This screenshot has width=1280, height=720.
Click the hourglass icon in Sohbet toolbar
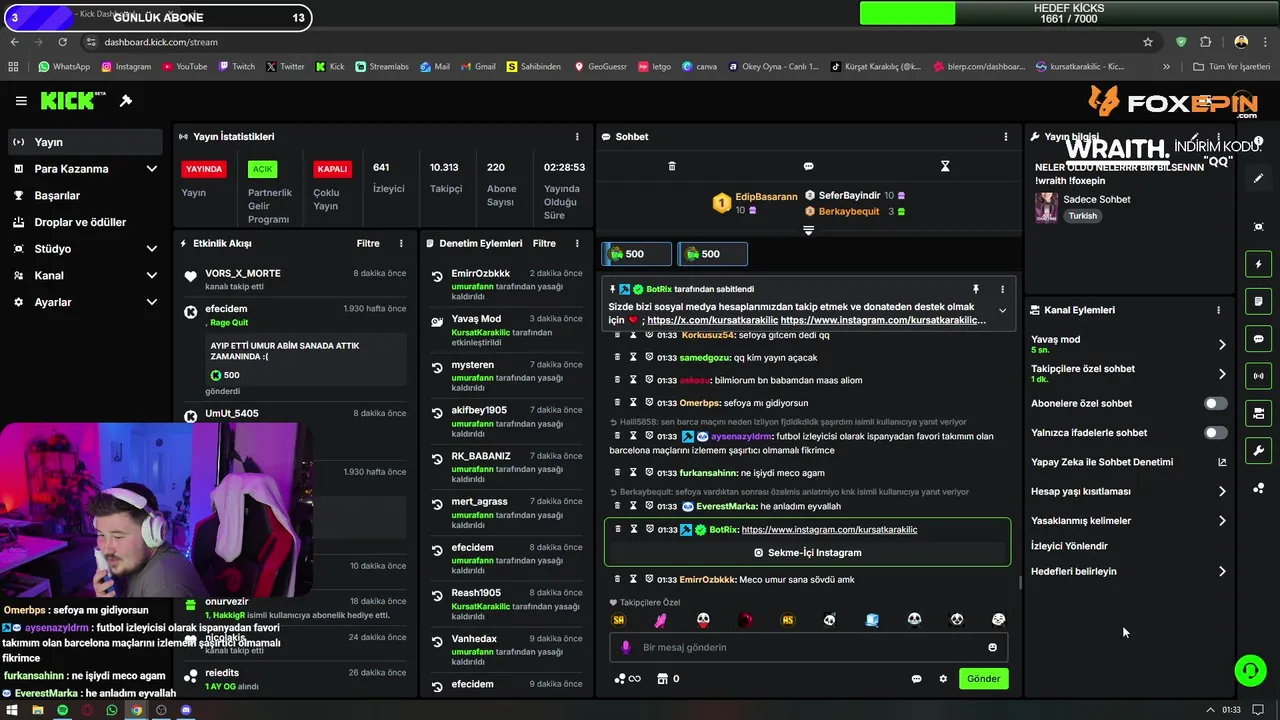(x=945, y=166)
